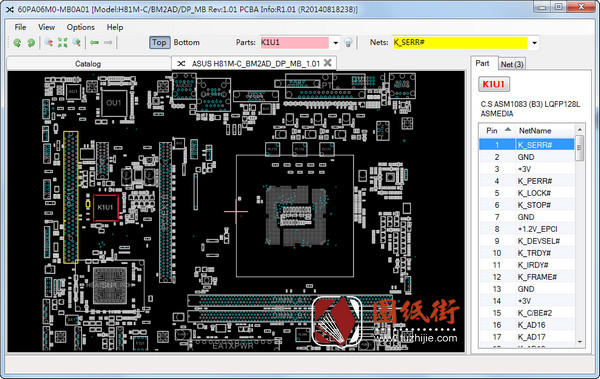Select the K_IRDY# pin row
The width and height of the screenshot is (600, 379).
click(527, 265)
